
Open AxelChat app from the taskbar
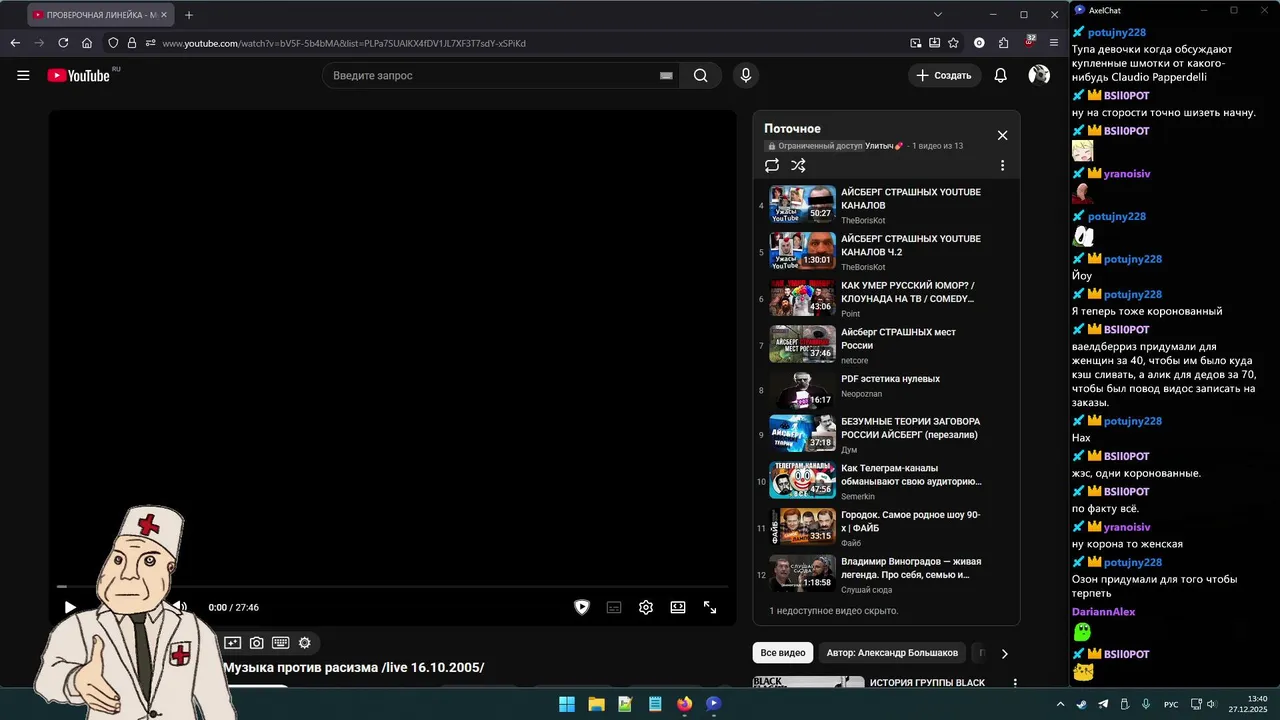713,704
